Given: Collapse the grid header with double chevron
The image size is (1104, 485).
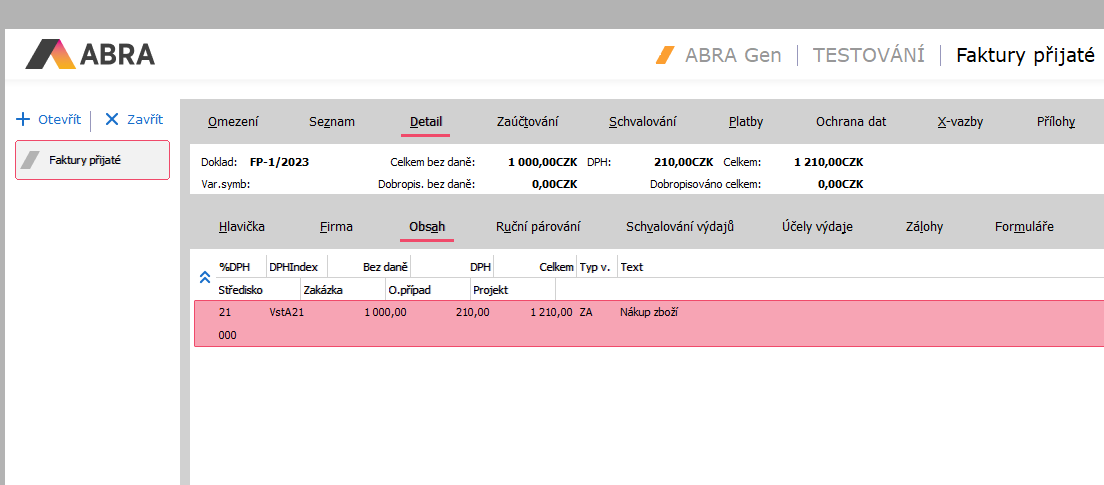Looking at the screenshot, I should 205,277.
